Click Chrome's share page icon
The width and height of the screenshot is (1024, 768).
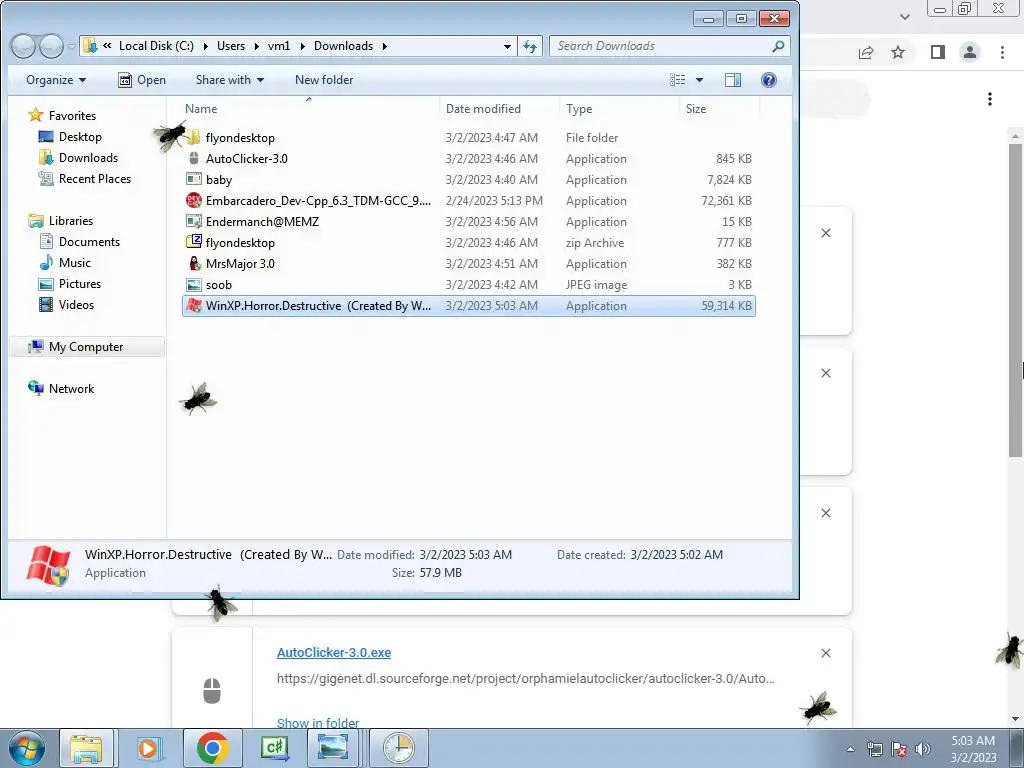coord(866,52)
